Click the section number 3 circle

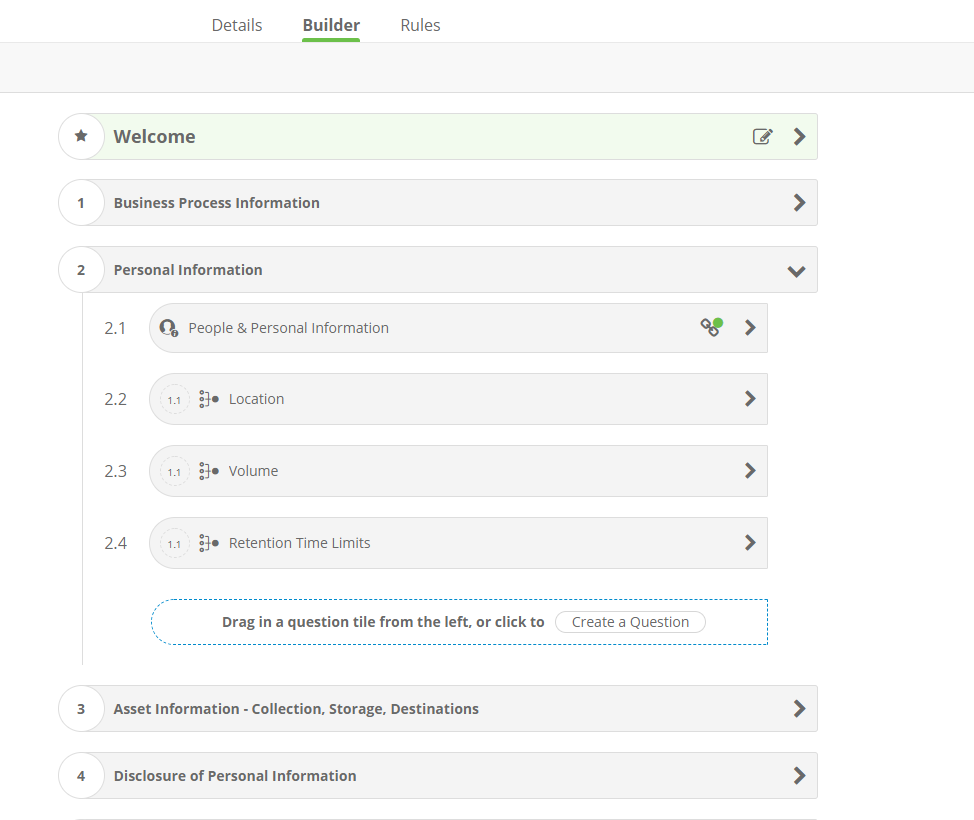[x=81, y=709]
